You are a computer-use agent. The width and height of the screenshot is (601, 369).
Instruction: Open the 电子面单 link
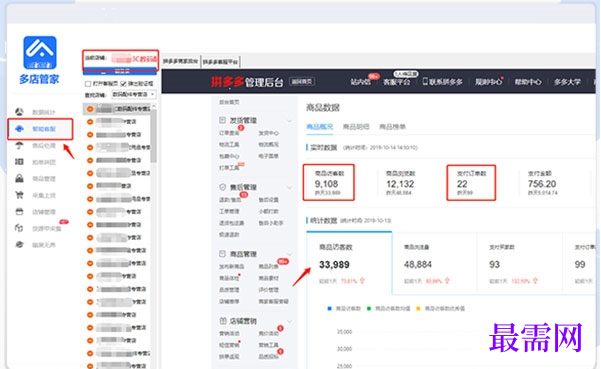[x=268, y=156]
